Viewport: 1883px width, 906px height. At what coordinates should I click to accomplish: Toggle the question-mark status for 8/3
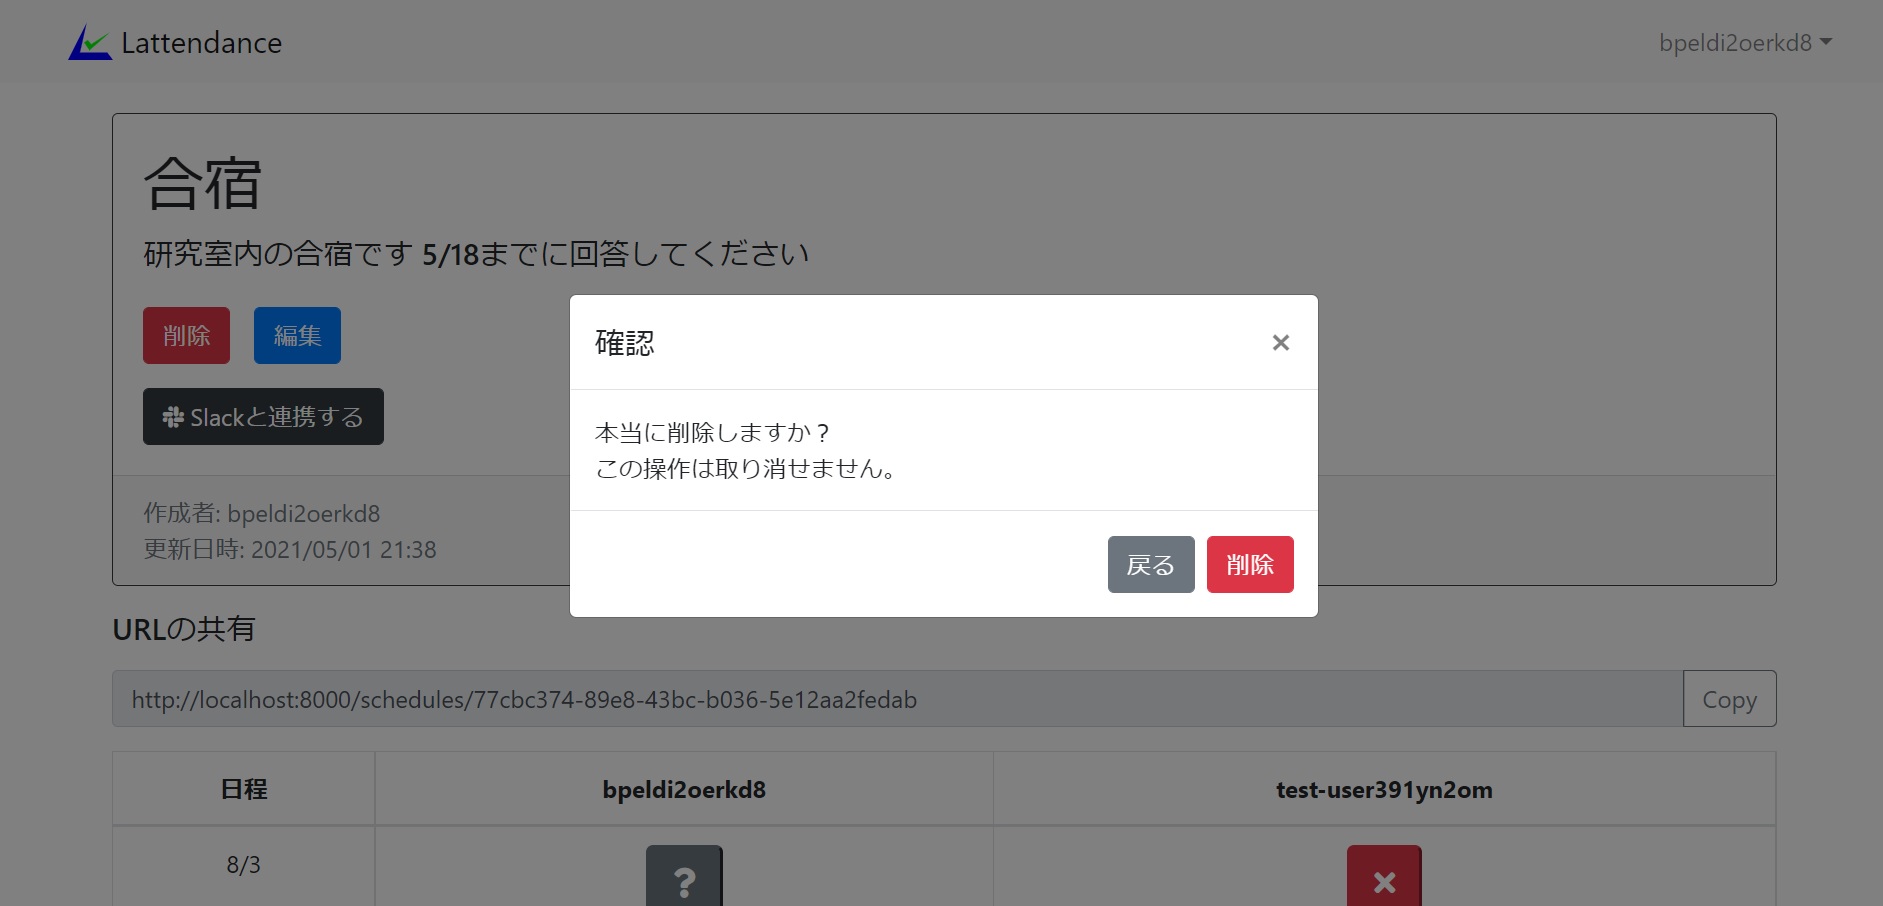point(684,878)
